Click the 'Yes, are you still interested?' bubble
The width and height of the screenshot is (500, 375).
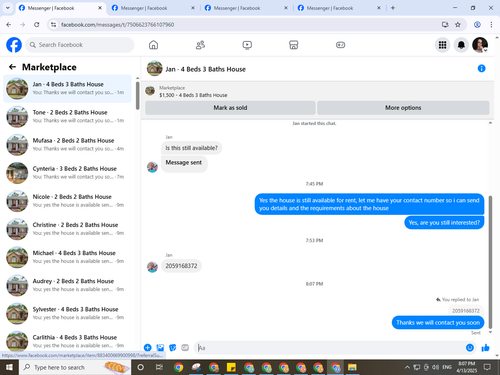[444, 222]
